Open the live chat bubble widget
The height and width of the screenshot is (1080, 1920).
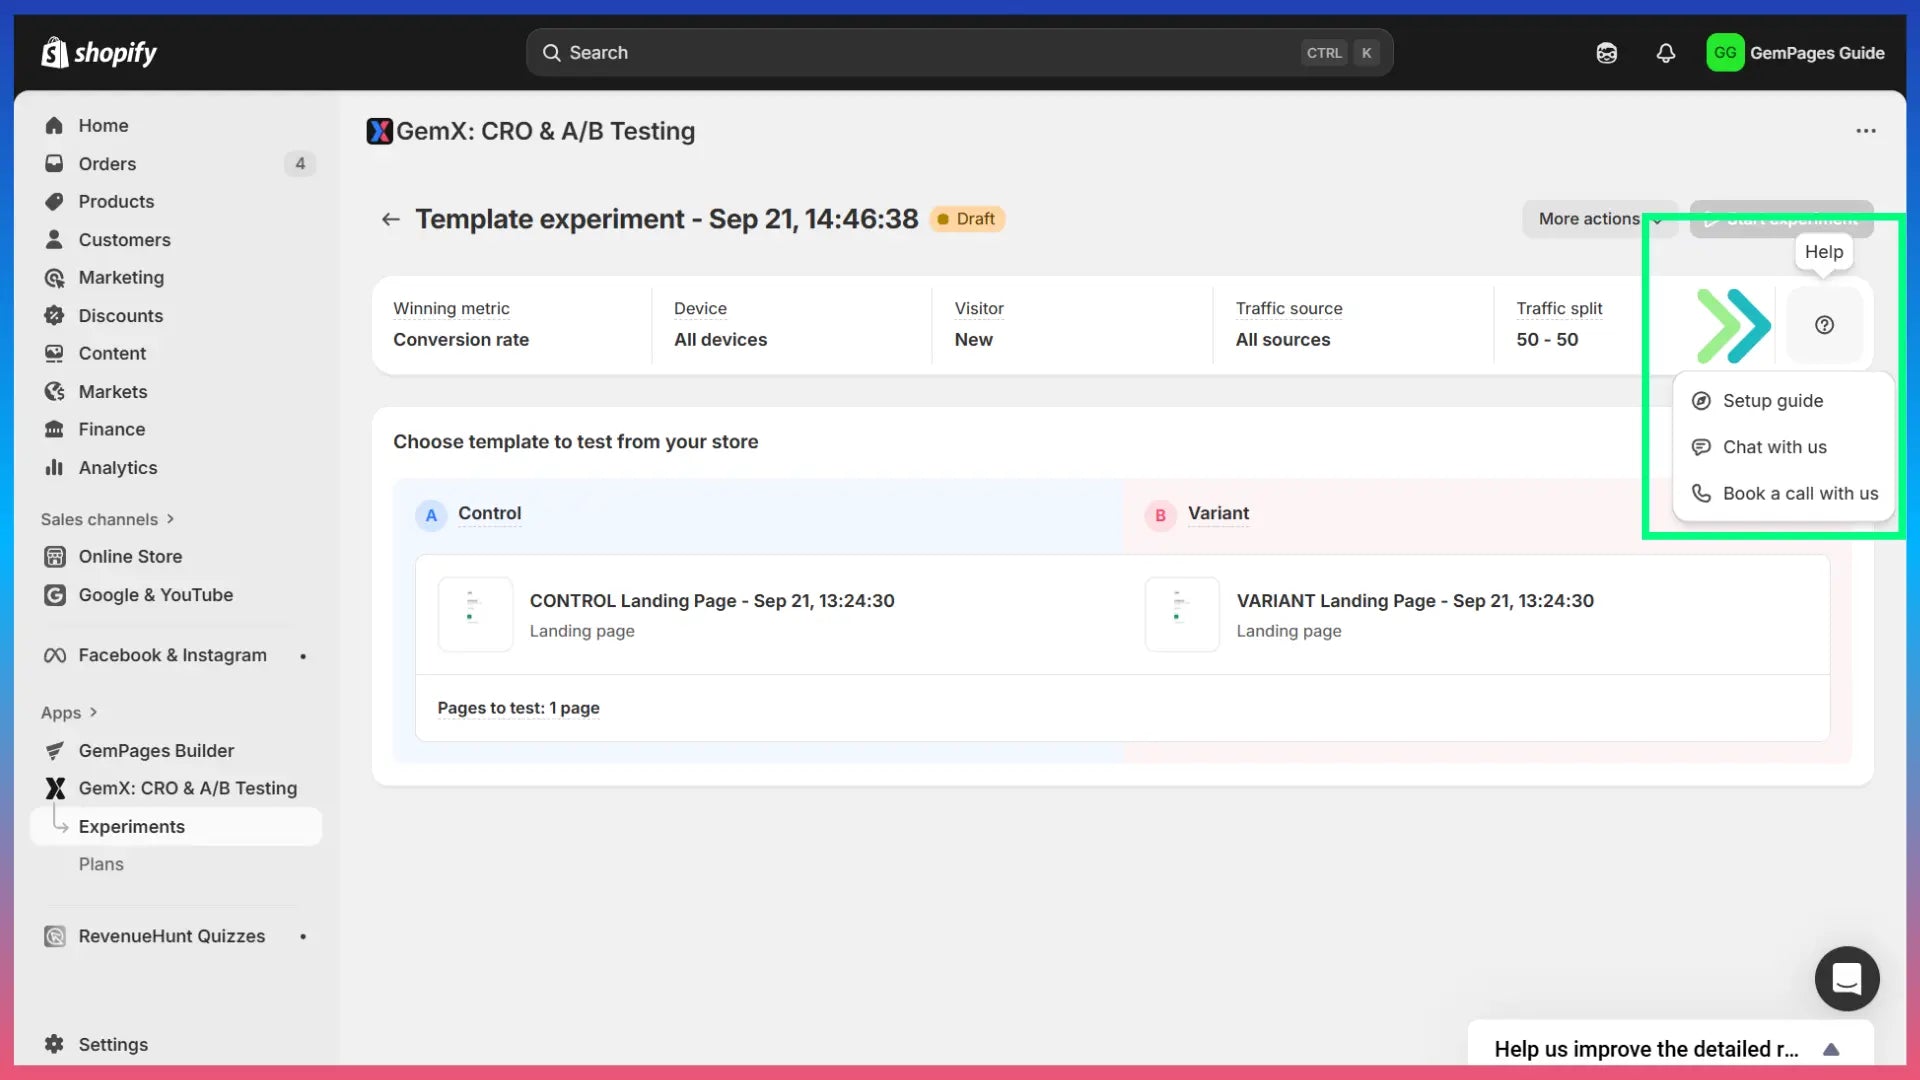coord(1846,978)
